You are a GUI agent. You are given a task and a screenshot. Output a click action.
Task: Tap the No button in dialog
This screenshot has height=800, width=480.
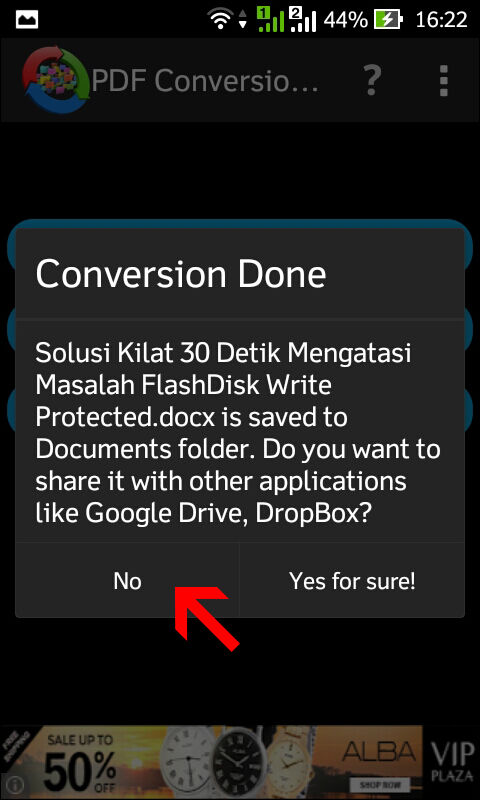[127, 581]
